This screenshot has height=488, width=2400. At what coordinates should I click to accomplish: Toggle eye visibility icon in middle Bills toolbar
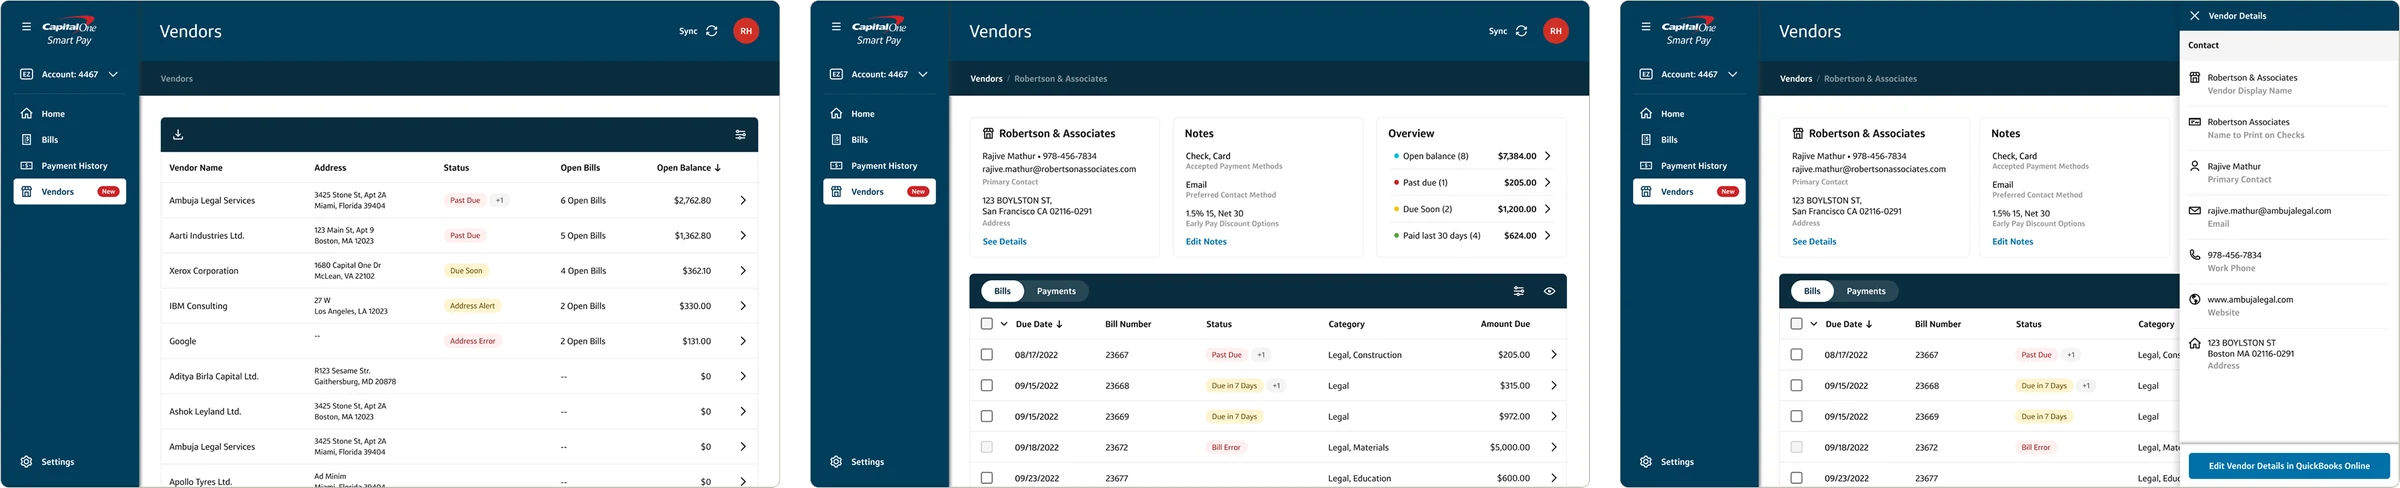1549,291
